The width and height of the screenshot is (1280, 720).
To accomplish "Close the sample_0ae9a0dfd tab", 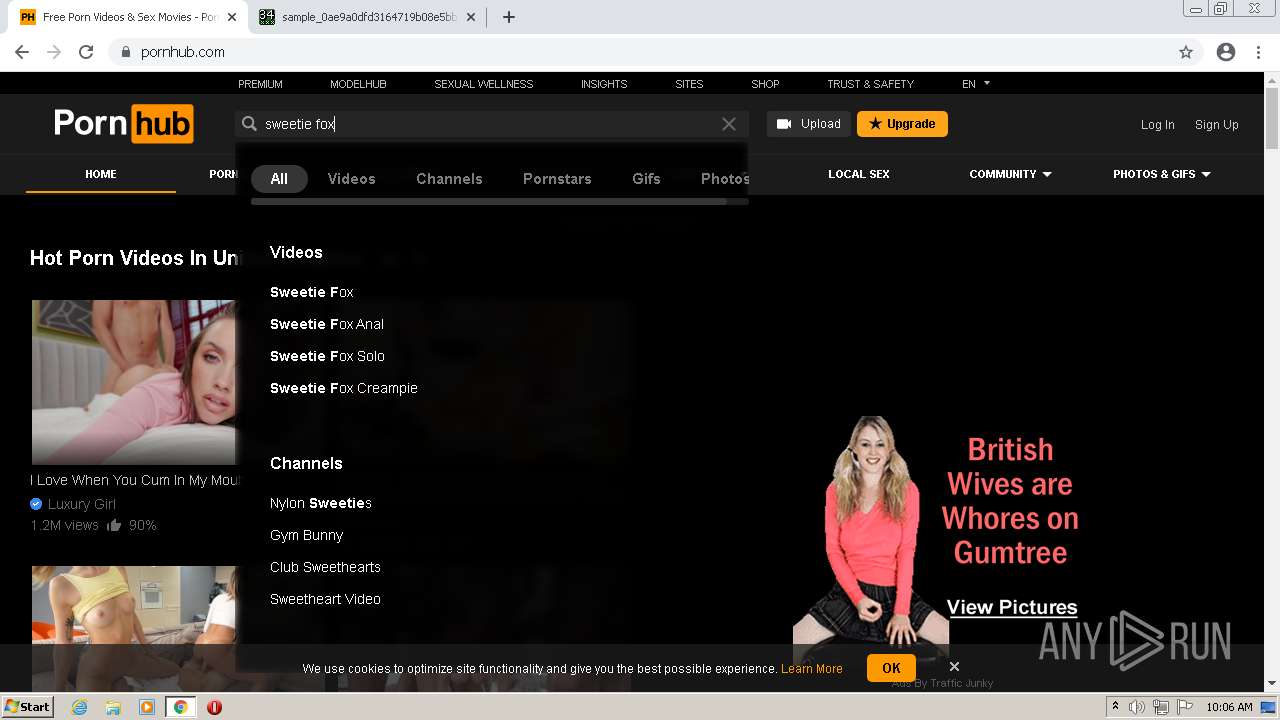I will (471, 17).
